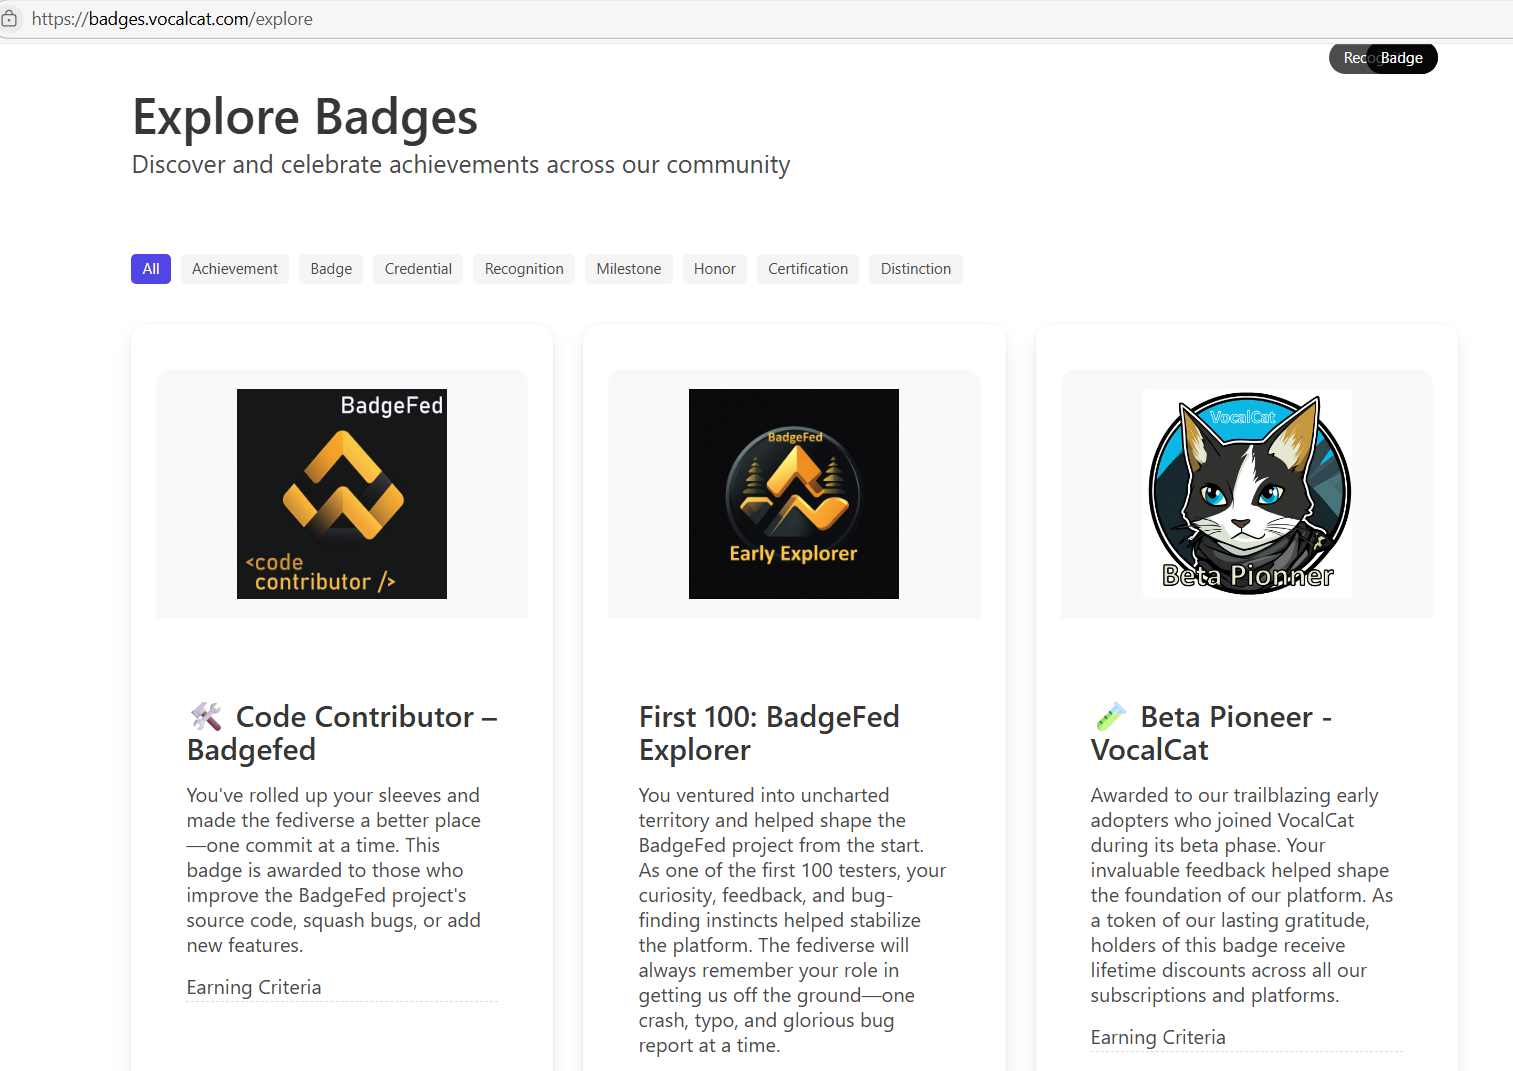Choose the Recognition filter chip

524,269
